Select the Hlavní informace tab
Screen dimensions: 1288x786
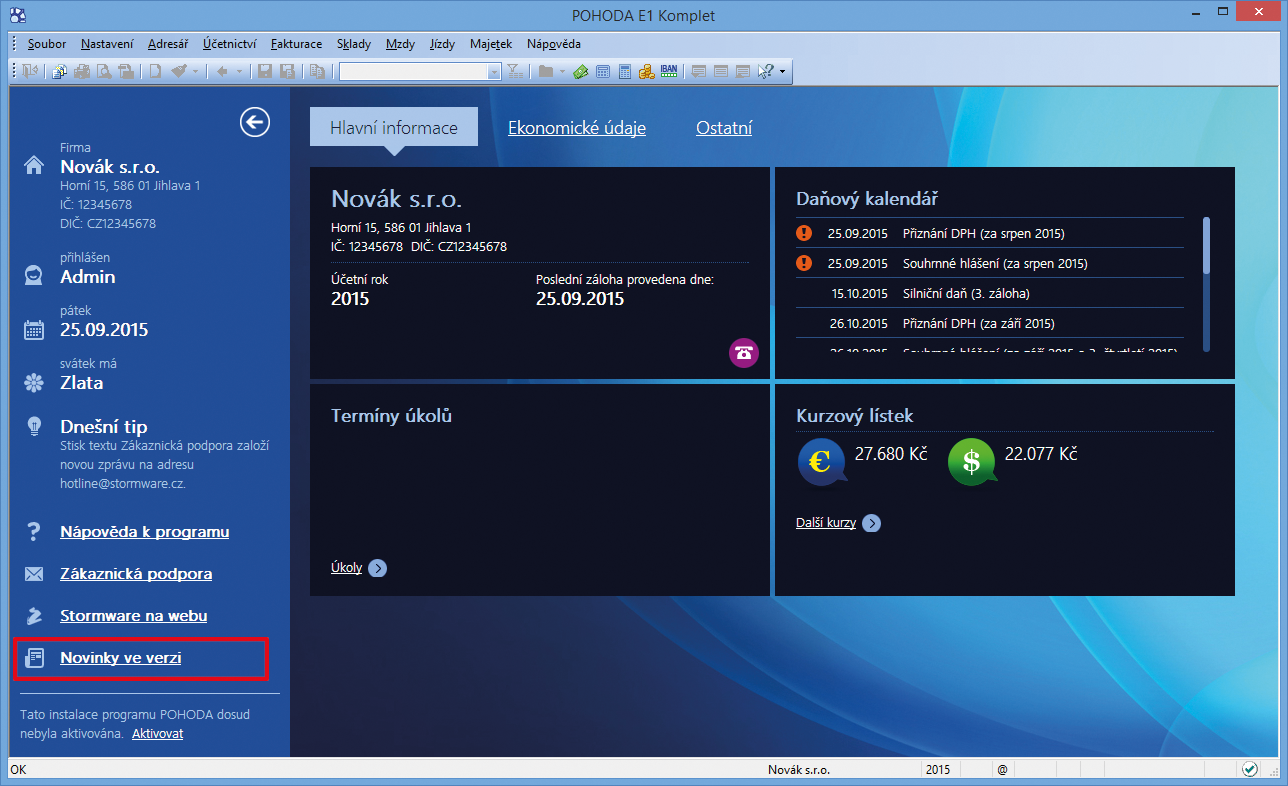pos(394,127)
